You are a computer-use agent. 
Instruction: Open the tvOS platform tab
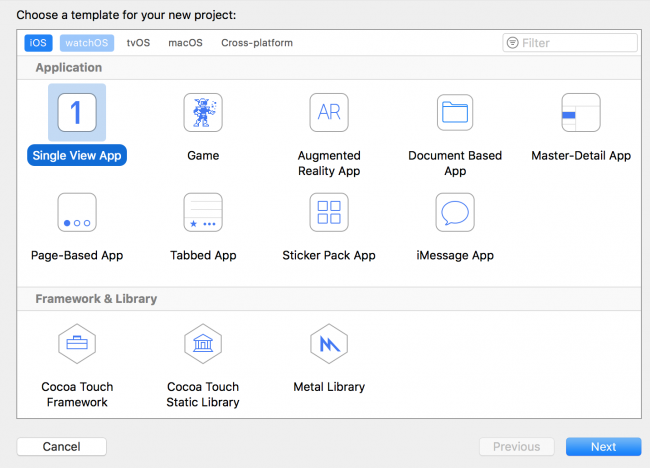pos(138,43)
